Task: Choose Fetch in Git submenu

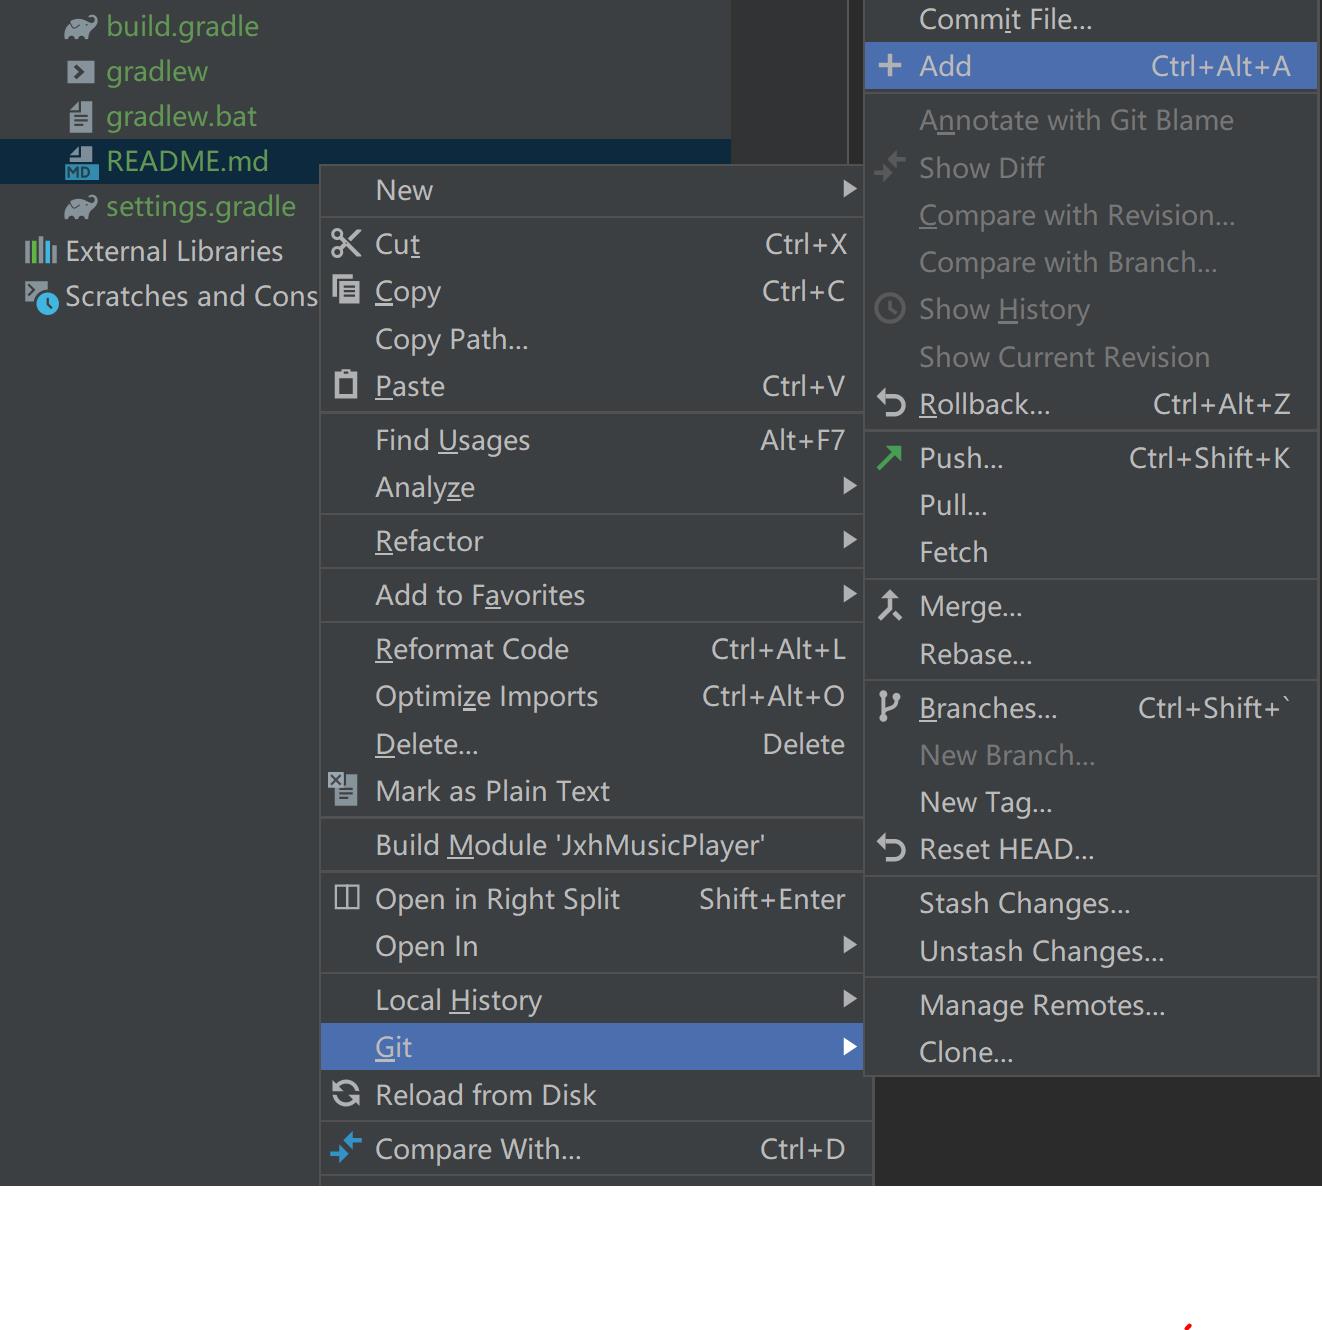Action: coord(1091,552)
